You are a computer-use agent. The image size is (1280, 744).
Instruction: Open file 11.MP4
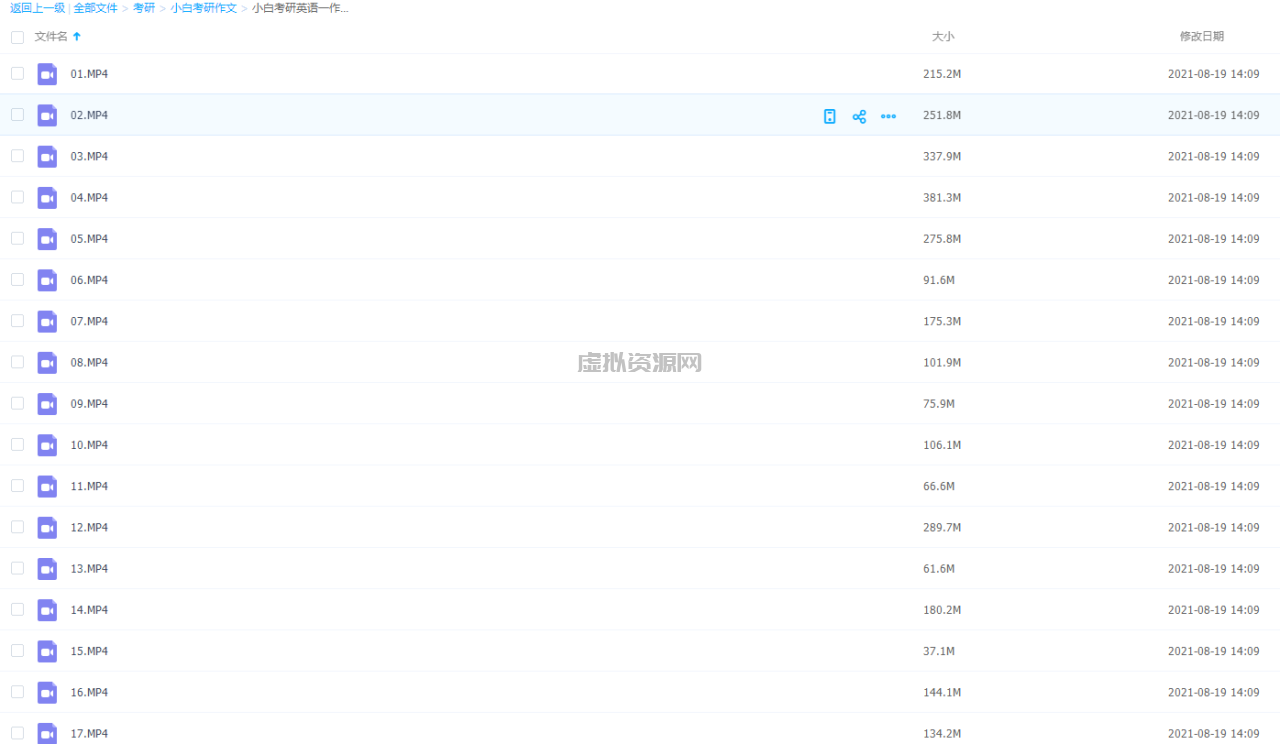(89, 486)
